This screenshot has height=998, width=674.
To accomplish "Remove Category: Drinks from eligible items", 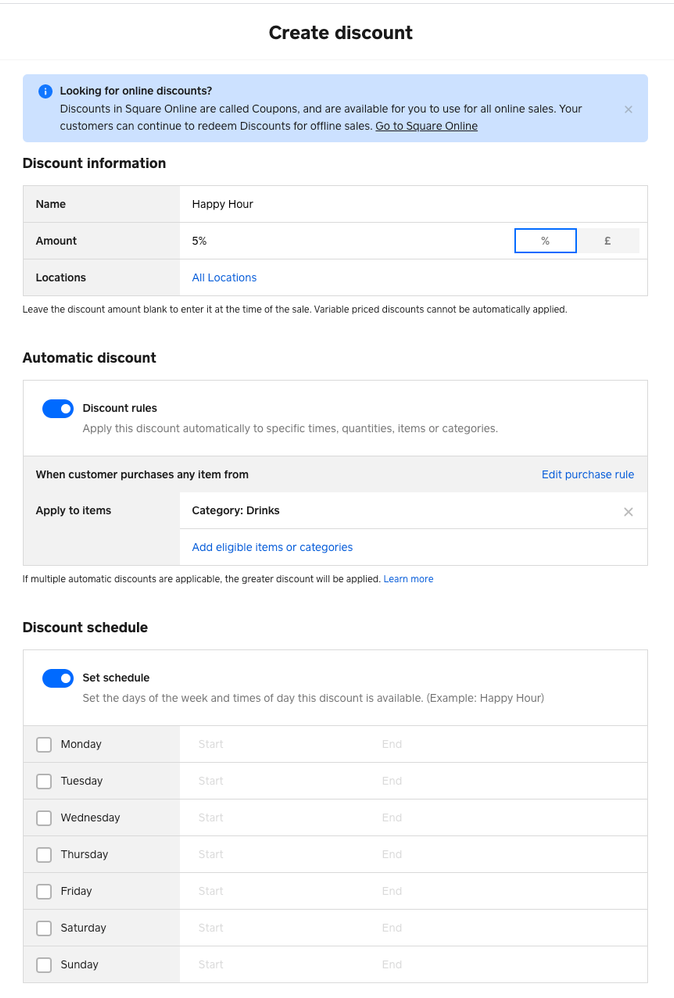I will coord(628,512).
